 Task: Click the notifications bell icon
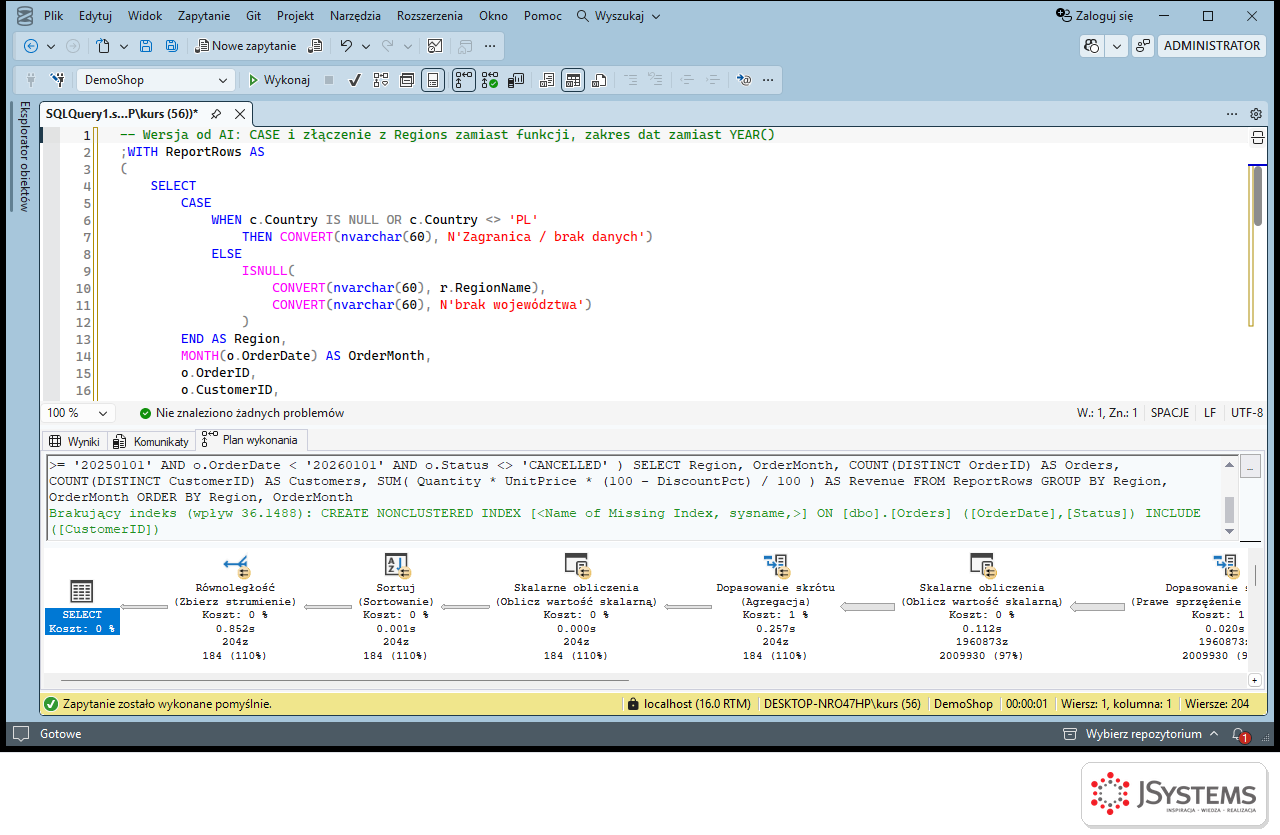1239,734
